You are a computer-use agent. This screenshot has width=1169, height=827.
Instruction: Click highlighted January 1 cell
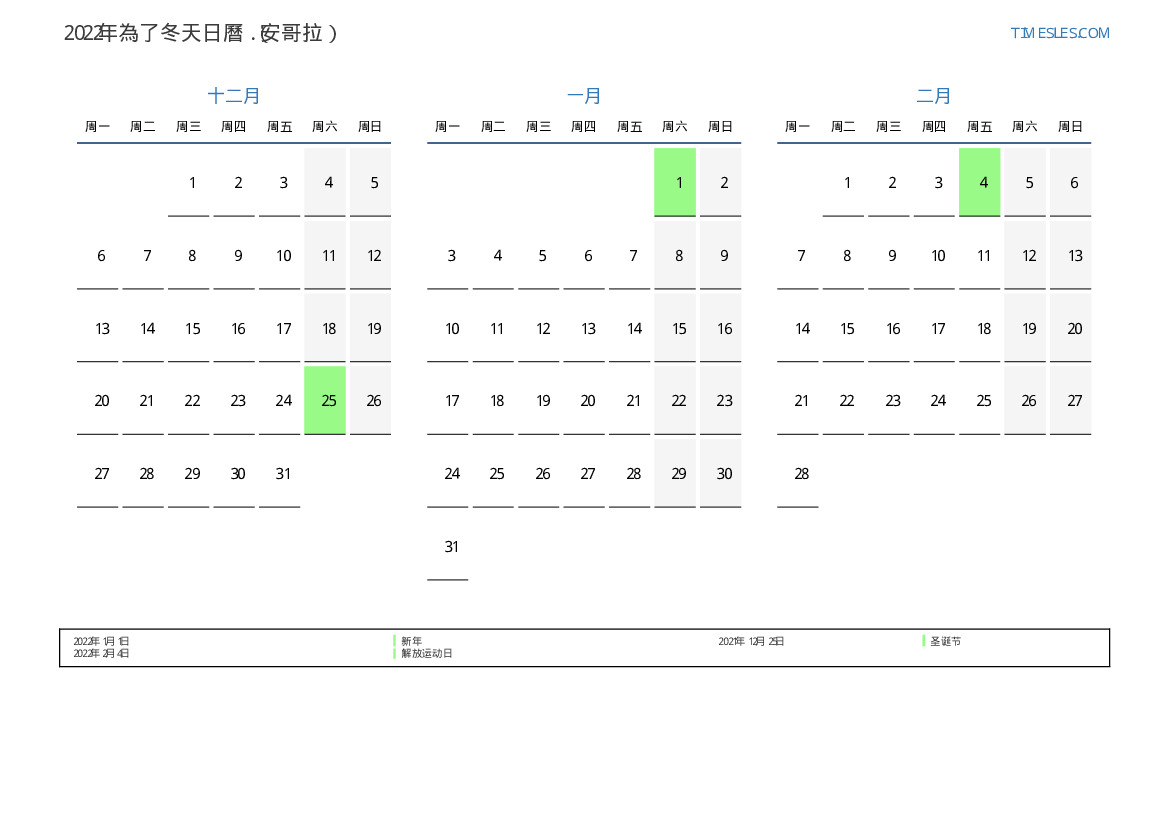coord(675,183)
